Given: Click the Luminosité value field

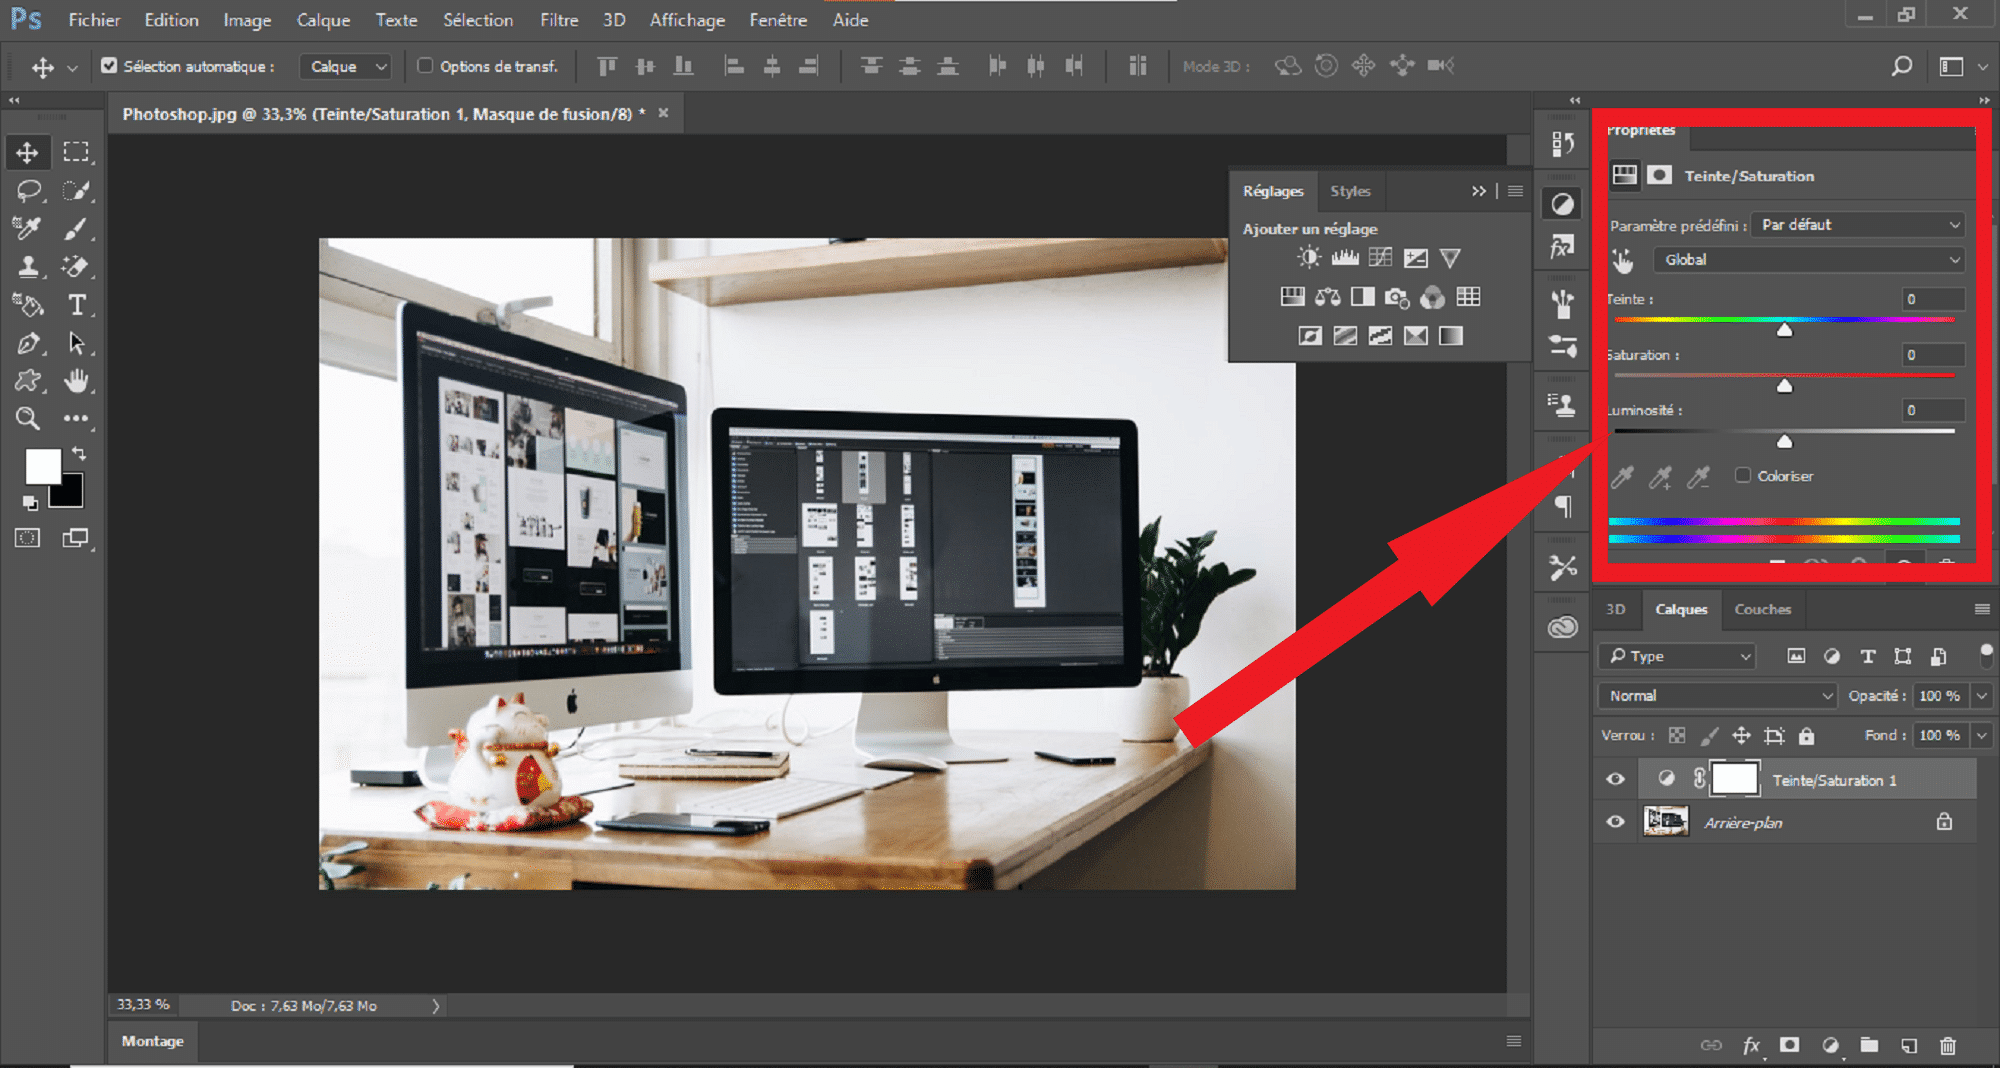Looking at the screenshot, I should tap(1934, 410).
